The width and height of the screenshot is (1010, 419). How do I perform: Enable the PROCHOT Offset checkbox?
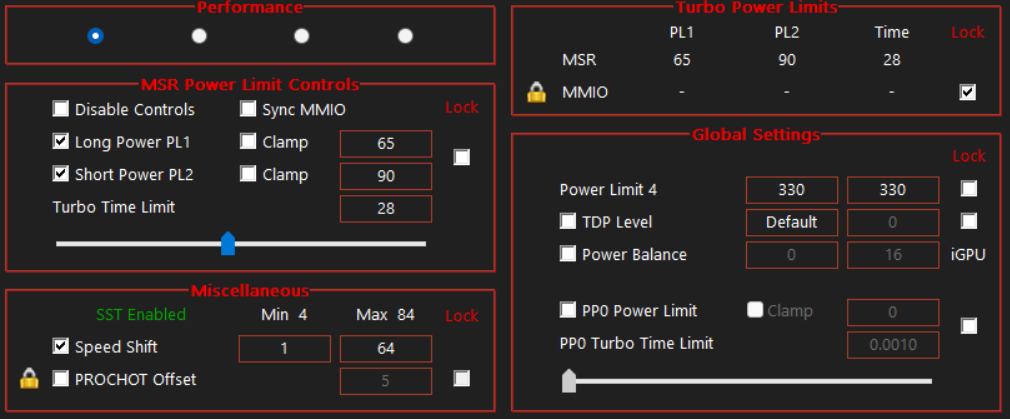point(61,379)
